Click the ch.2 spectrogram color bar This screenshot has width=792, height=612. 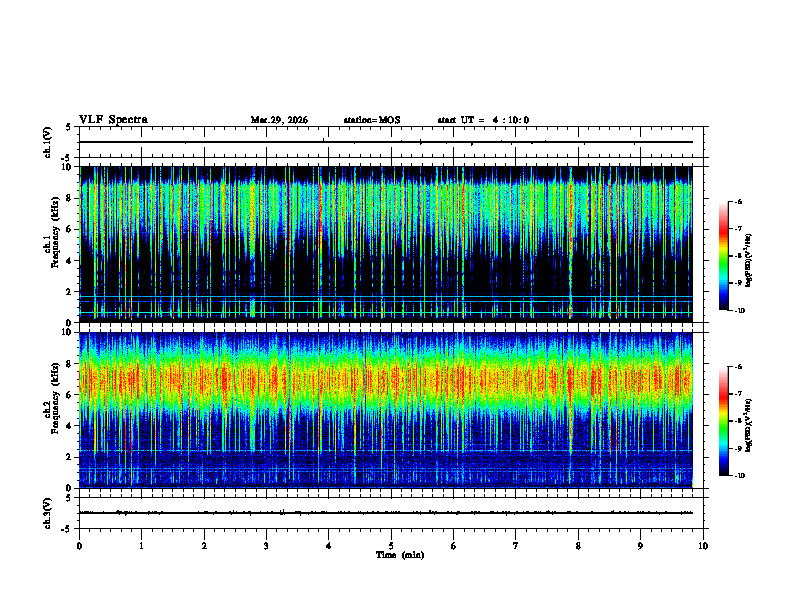tap(723, 421)
